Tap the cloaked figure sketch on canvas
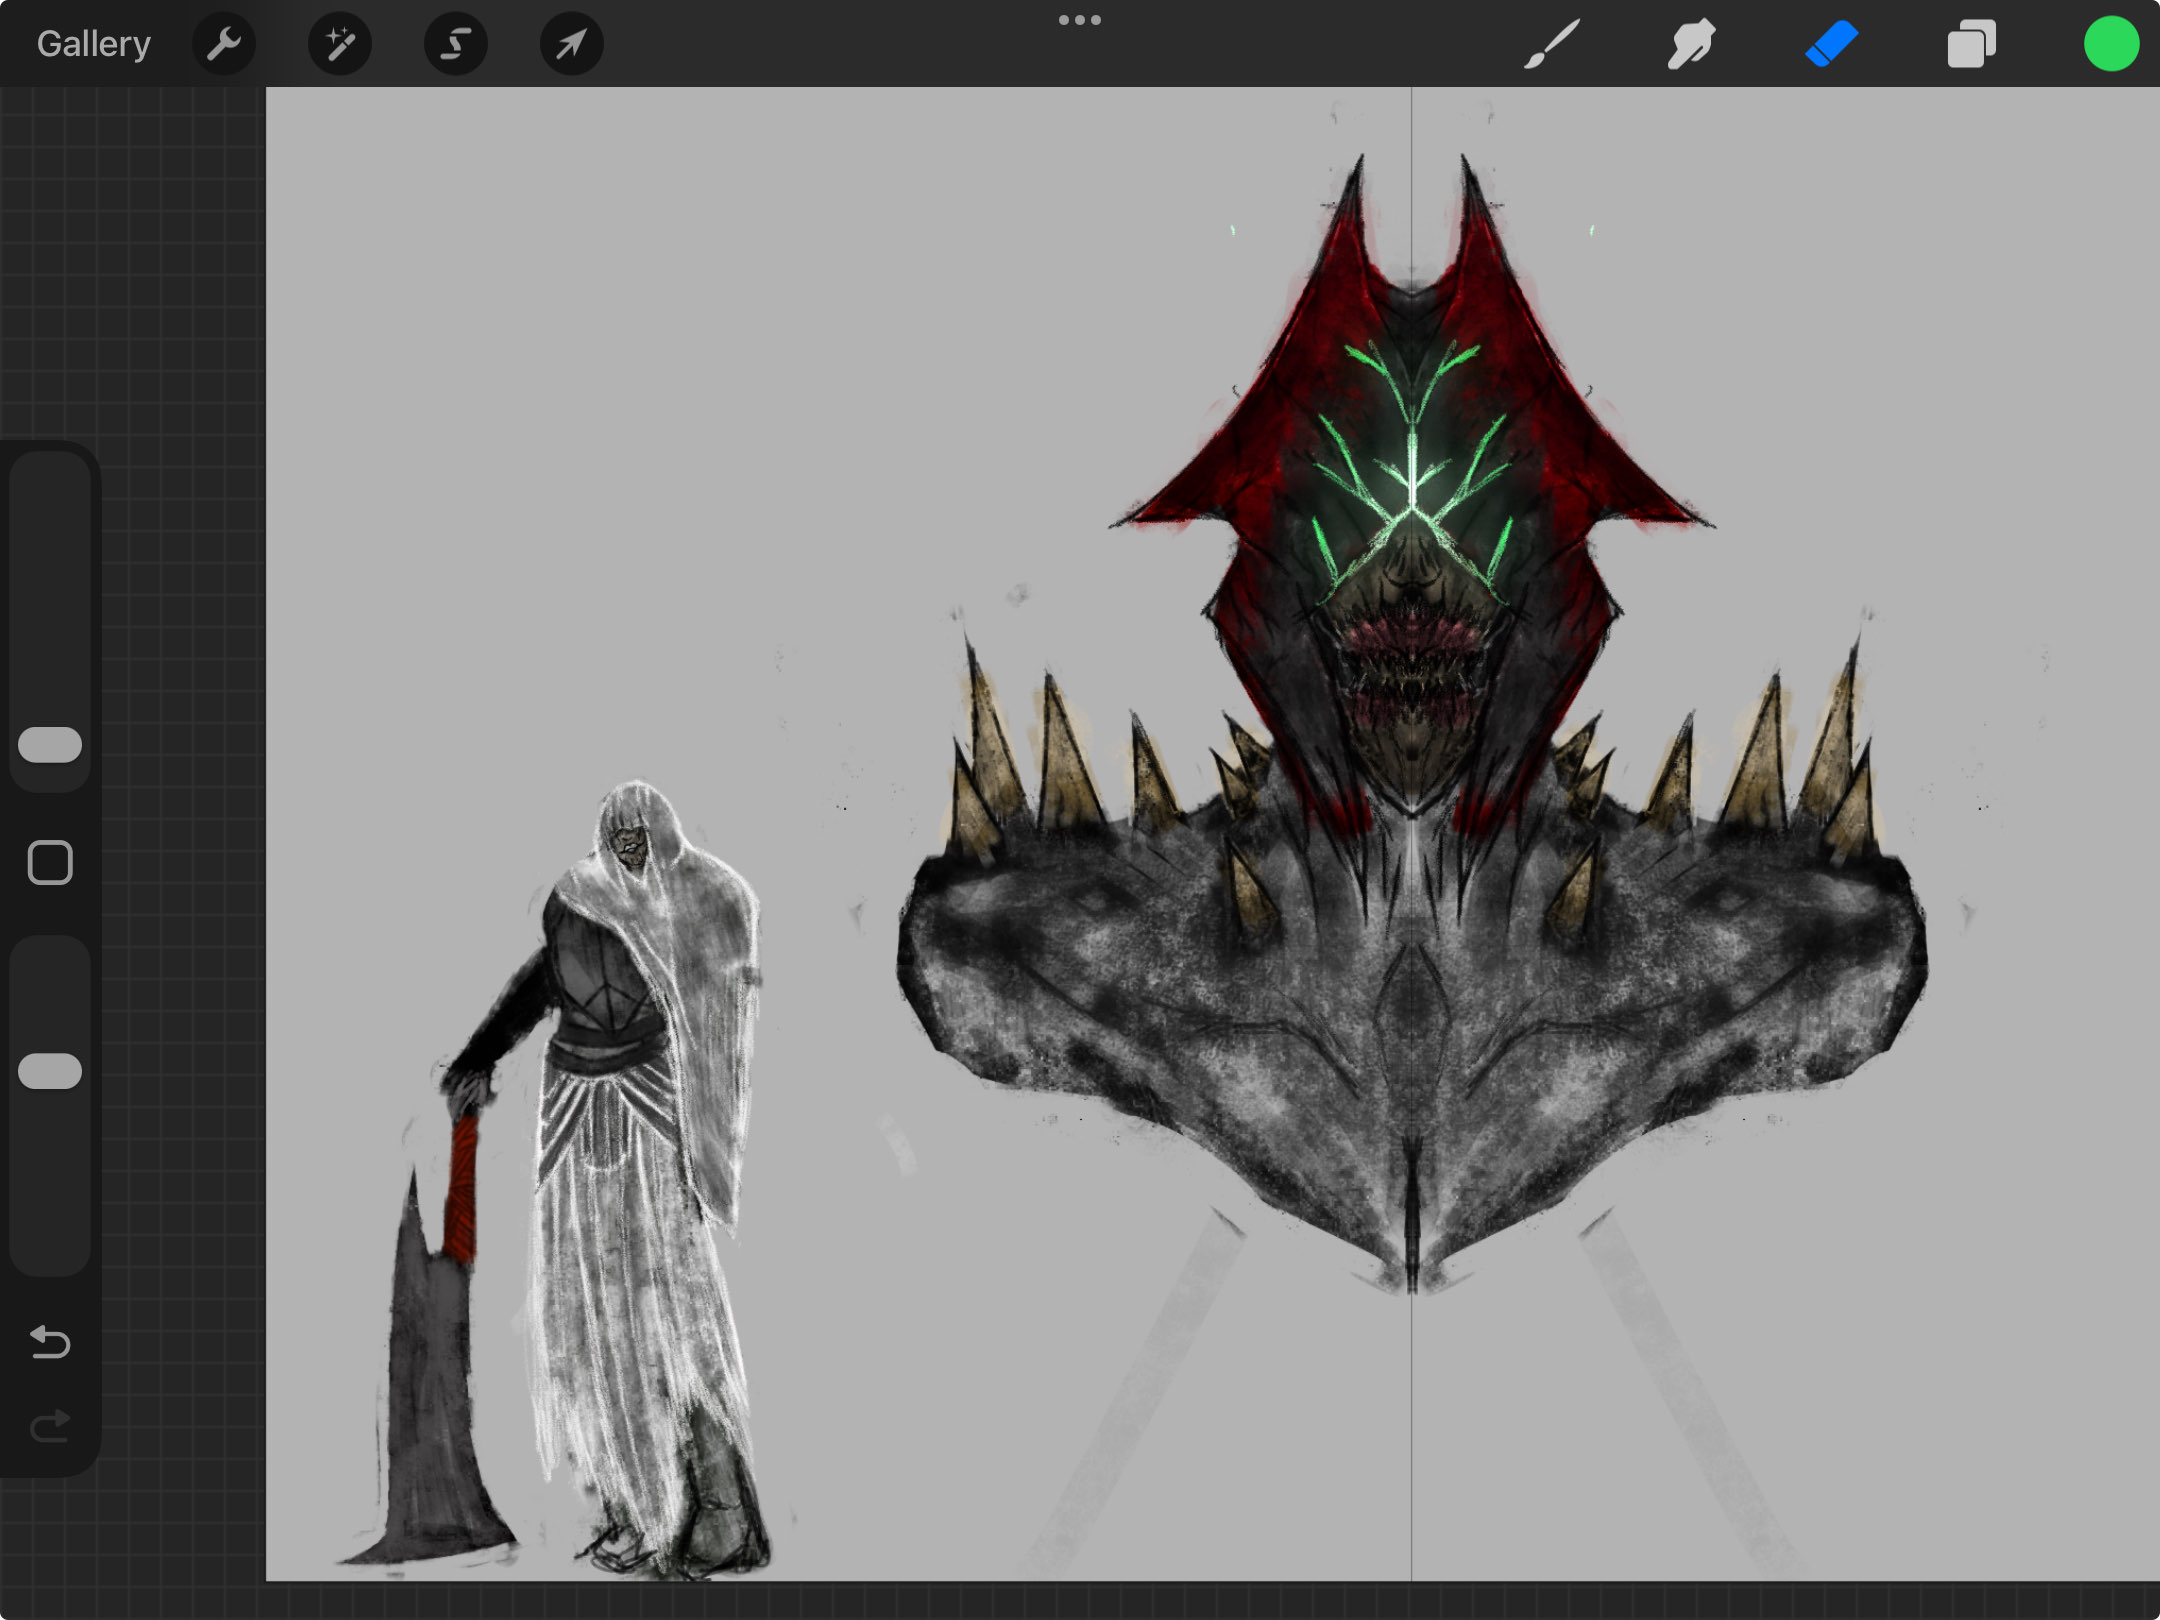 (x=640, y=1150)
